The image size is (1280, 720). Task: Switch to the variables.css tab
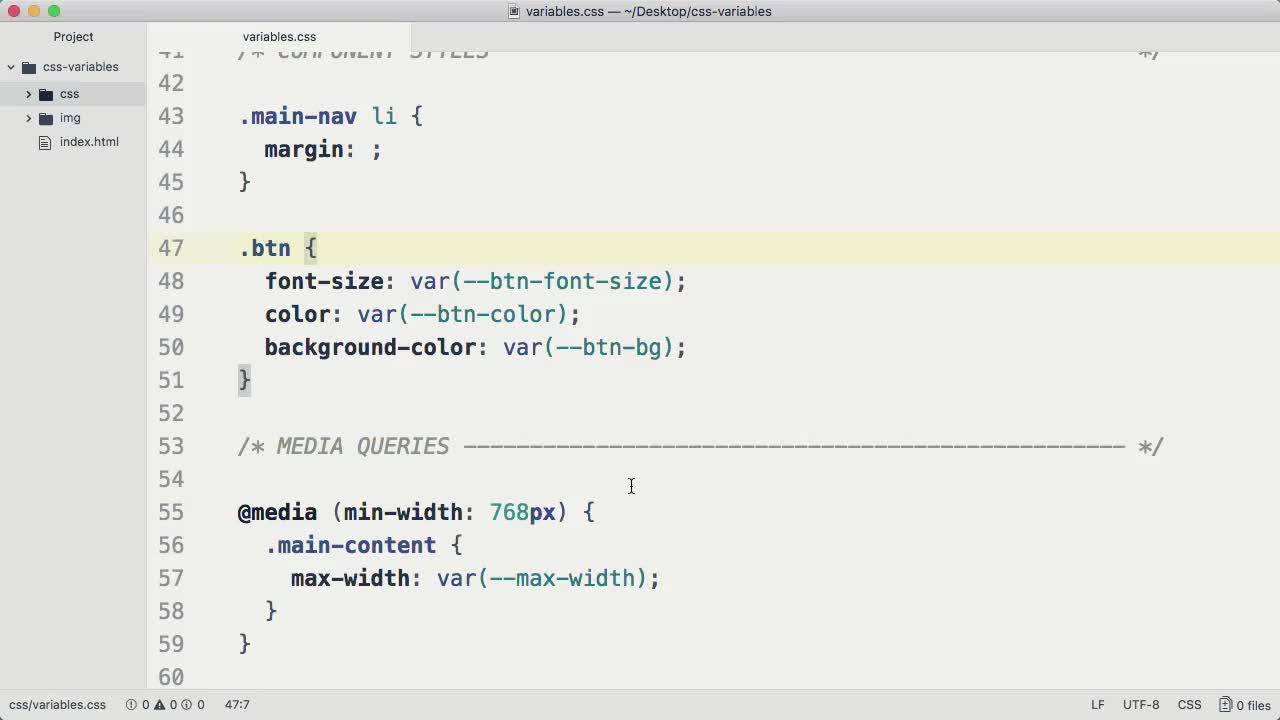coord(279,37)
